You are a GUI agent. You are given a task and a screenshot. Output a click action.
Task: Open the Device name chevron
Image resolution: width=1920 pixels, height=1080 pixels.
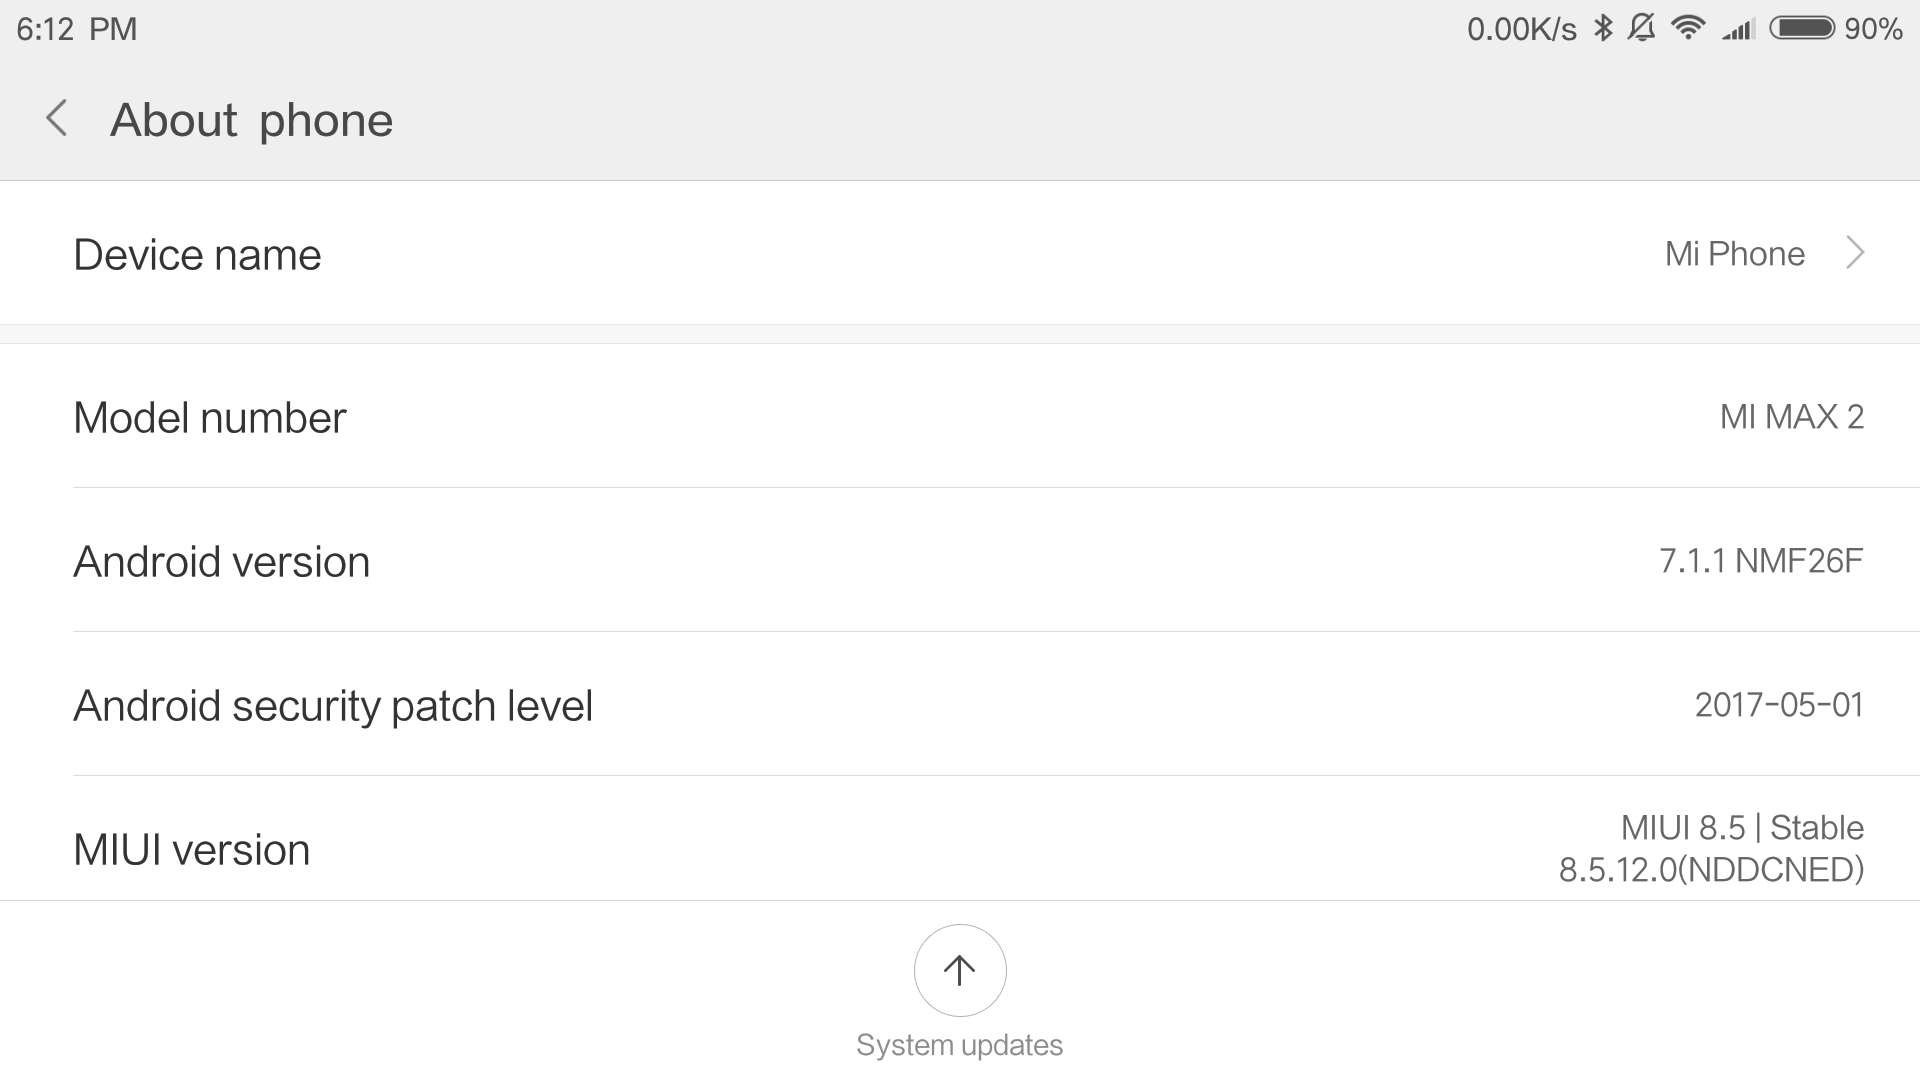point(1855,253)
